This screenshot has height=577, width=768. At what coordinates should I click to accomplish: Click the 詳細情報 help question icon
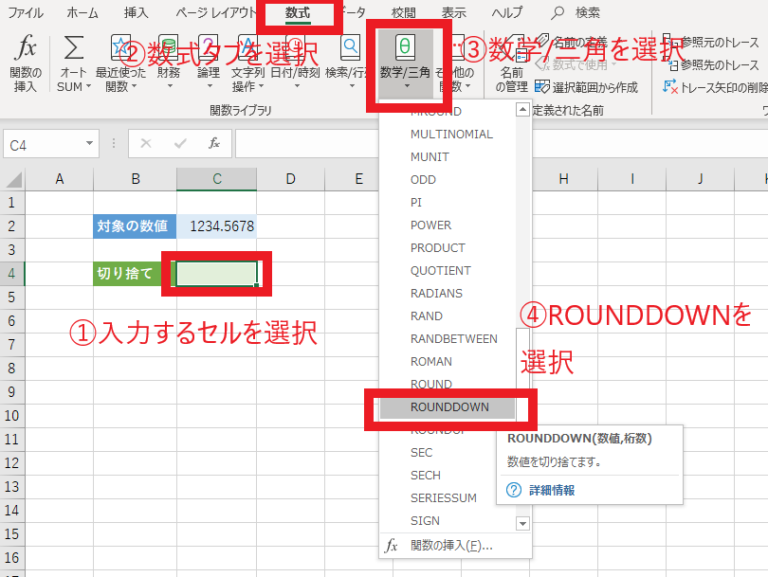point(513,490)
